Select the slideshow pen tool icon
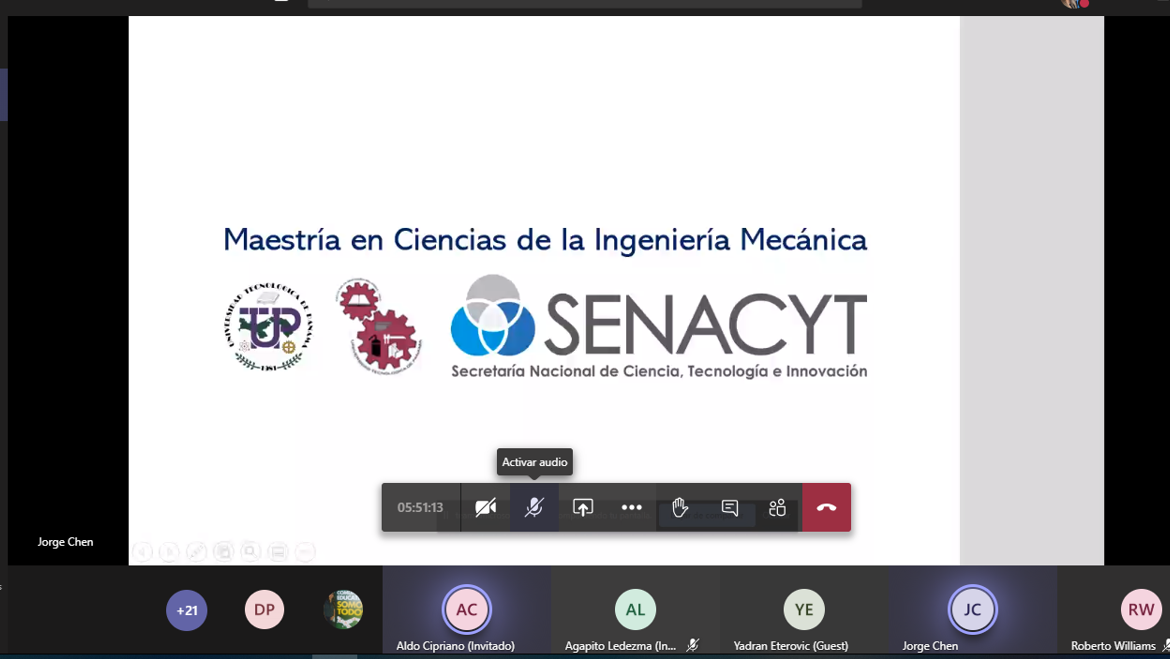 click(196, 552)
